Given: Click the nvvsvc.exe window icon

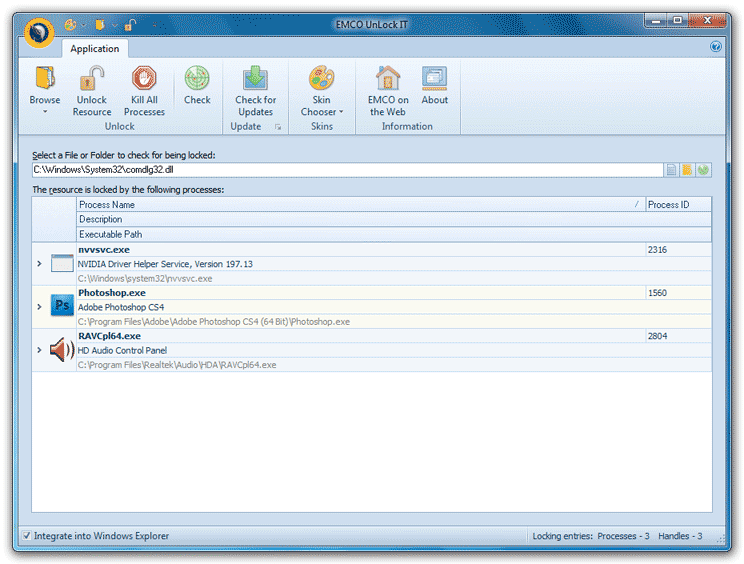Looking at the screenshot, I should tap(62, 263).
